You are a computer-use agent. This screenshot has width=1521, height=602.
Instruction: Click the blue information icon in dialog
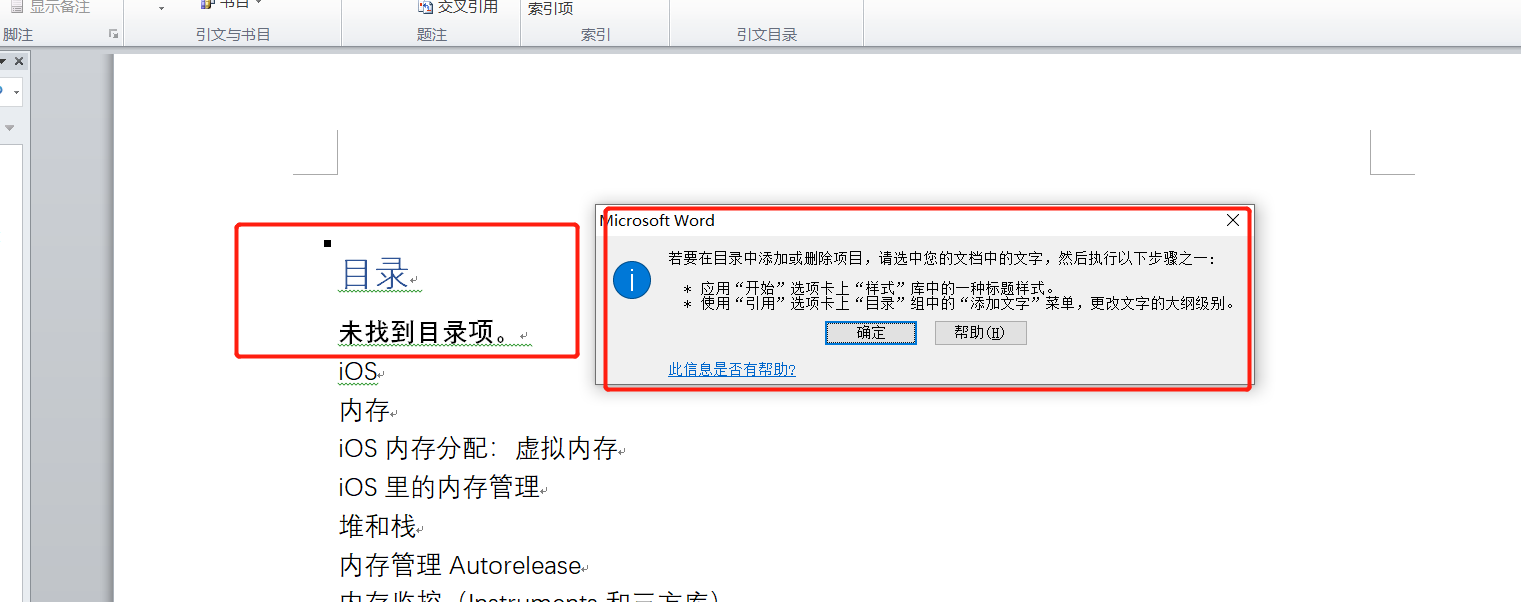(632, 281)
